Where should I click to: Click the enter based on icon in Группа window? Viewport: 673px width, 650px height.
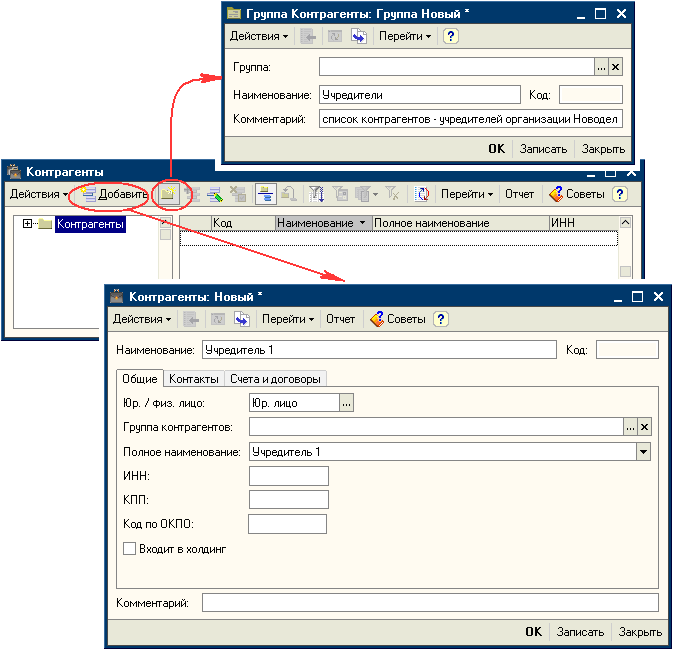pyautogui.click(x=359, y=36)
